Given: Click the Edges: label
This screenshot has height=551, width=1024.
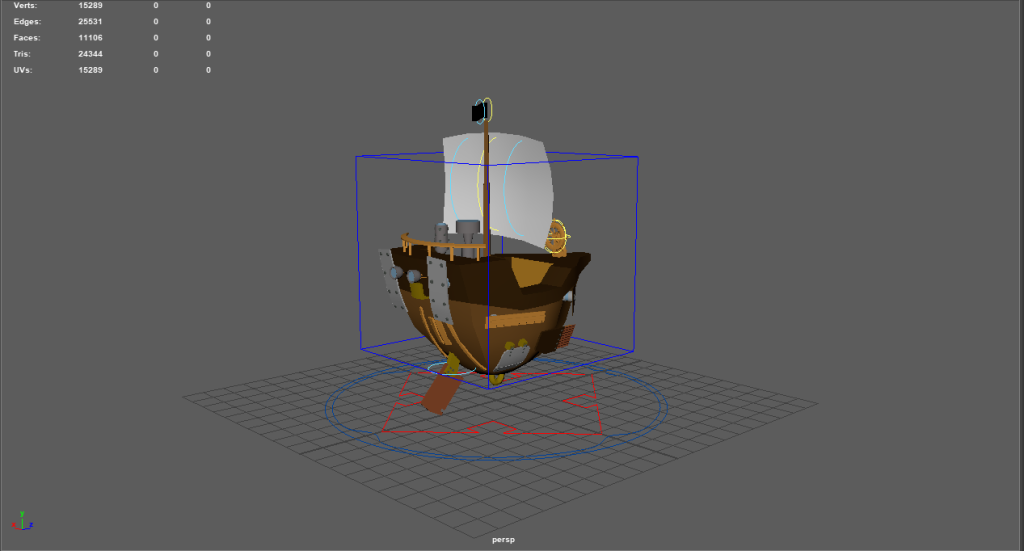Looking at the screenshot, I should tap(27, 22).
